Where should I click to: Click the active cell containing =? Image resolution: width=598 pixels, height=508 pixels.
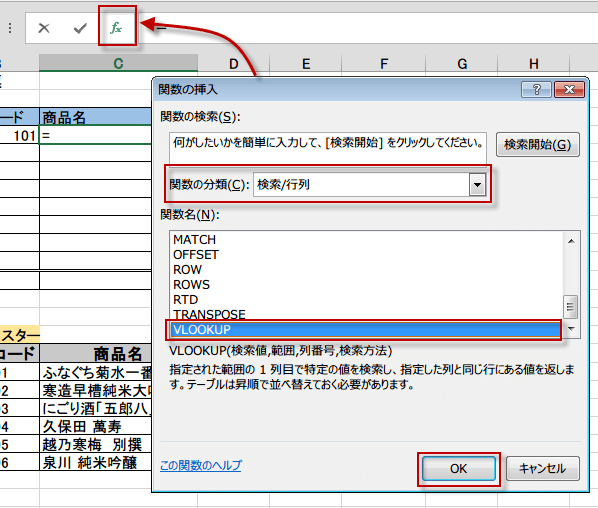(96, 135)
